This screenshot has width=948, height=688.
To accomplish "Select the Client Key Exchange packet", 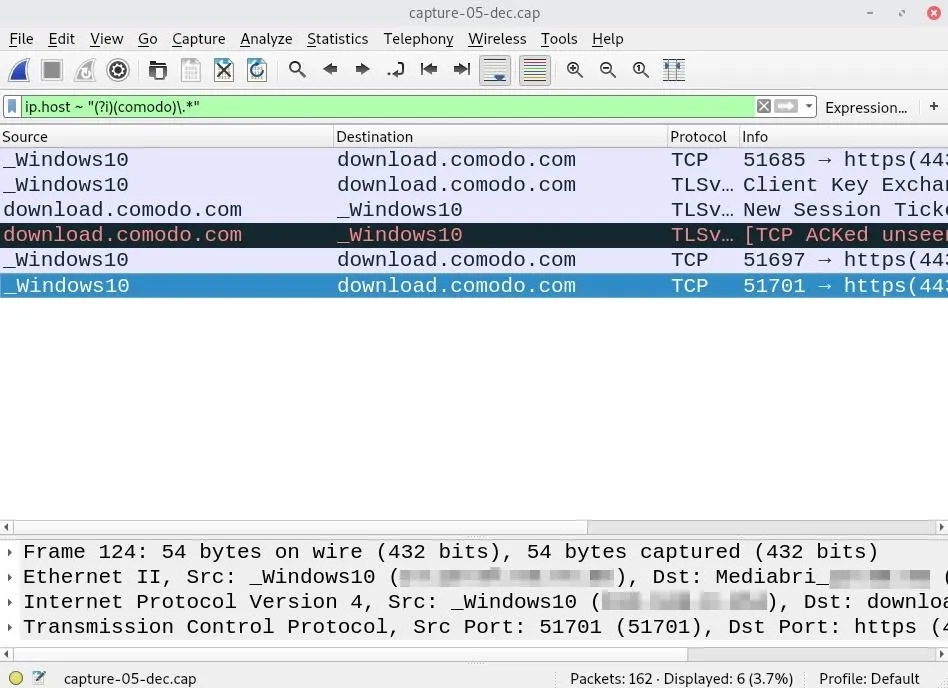I will (474, 184).
